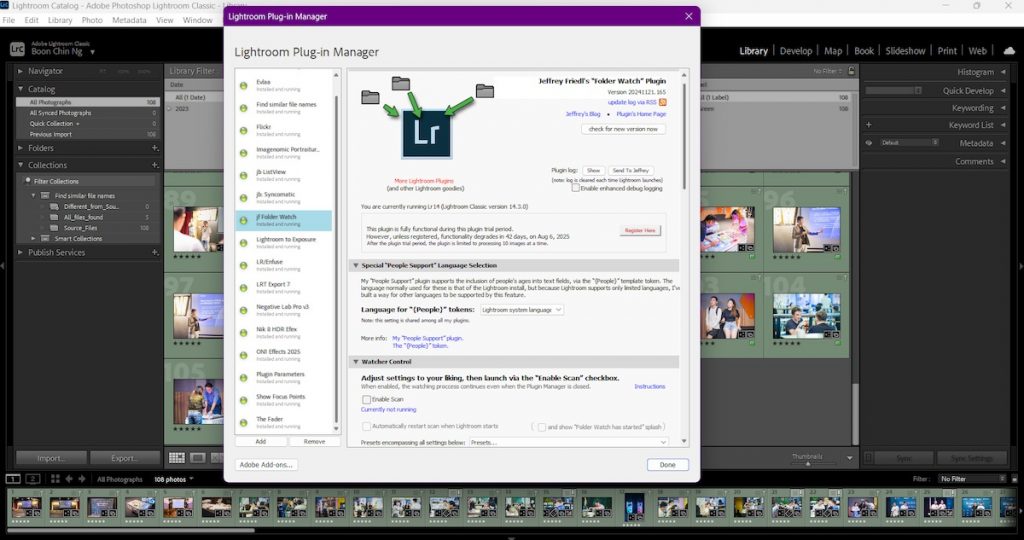Click check for new version now button
The height and width of the screenshot is (540, 1024).
click(623, 129)
